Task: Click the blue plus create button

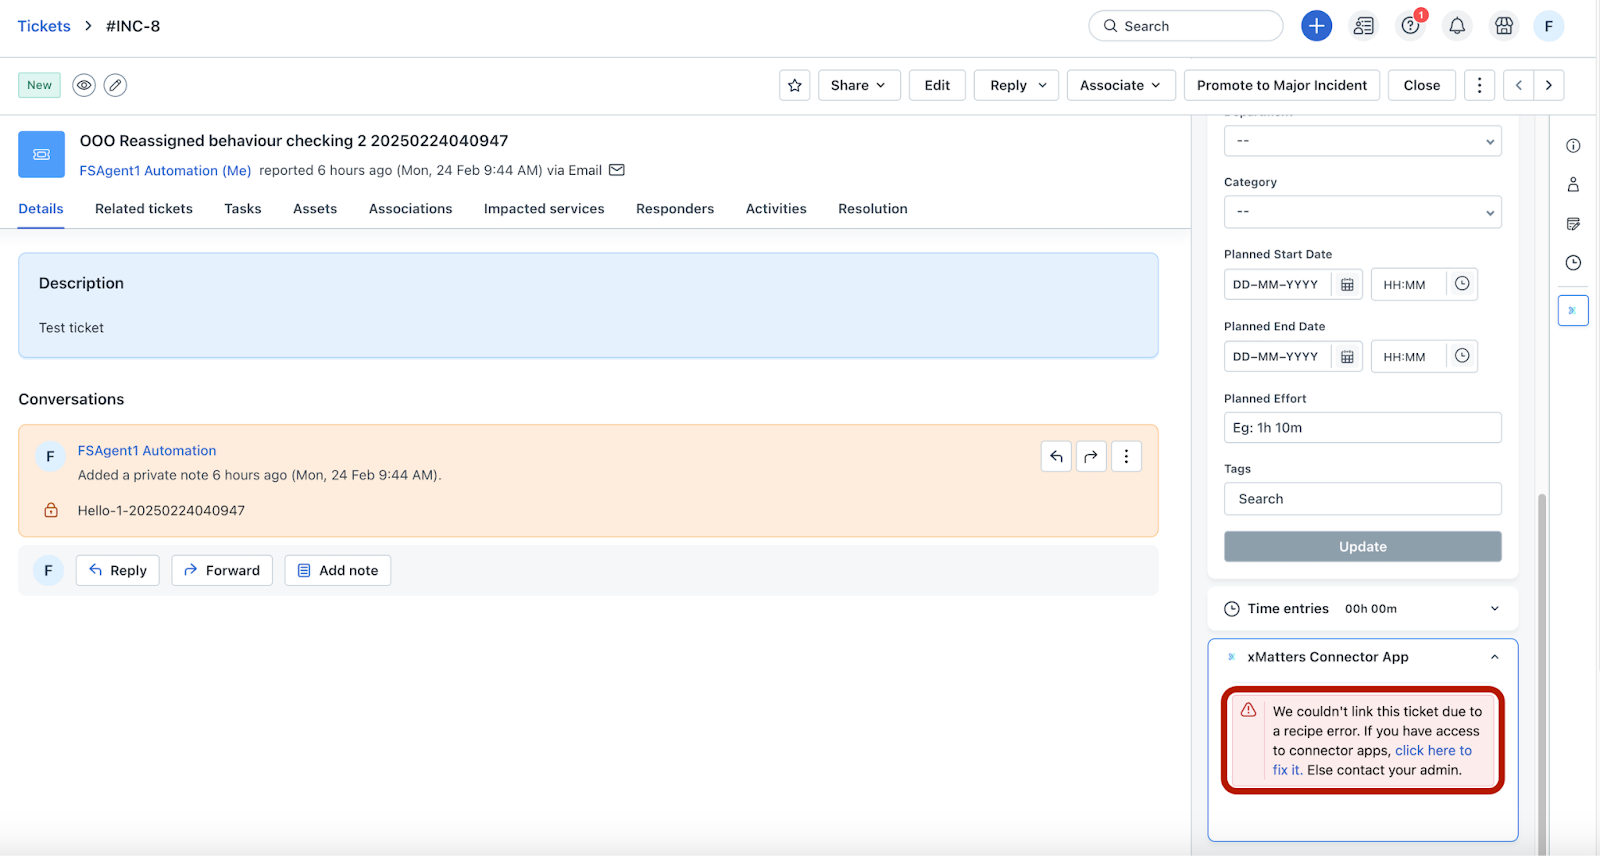Action: tap(1316, 26)
